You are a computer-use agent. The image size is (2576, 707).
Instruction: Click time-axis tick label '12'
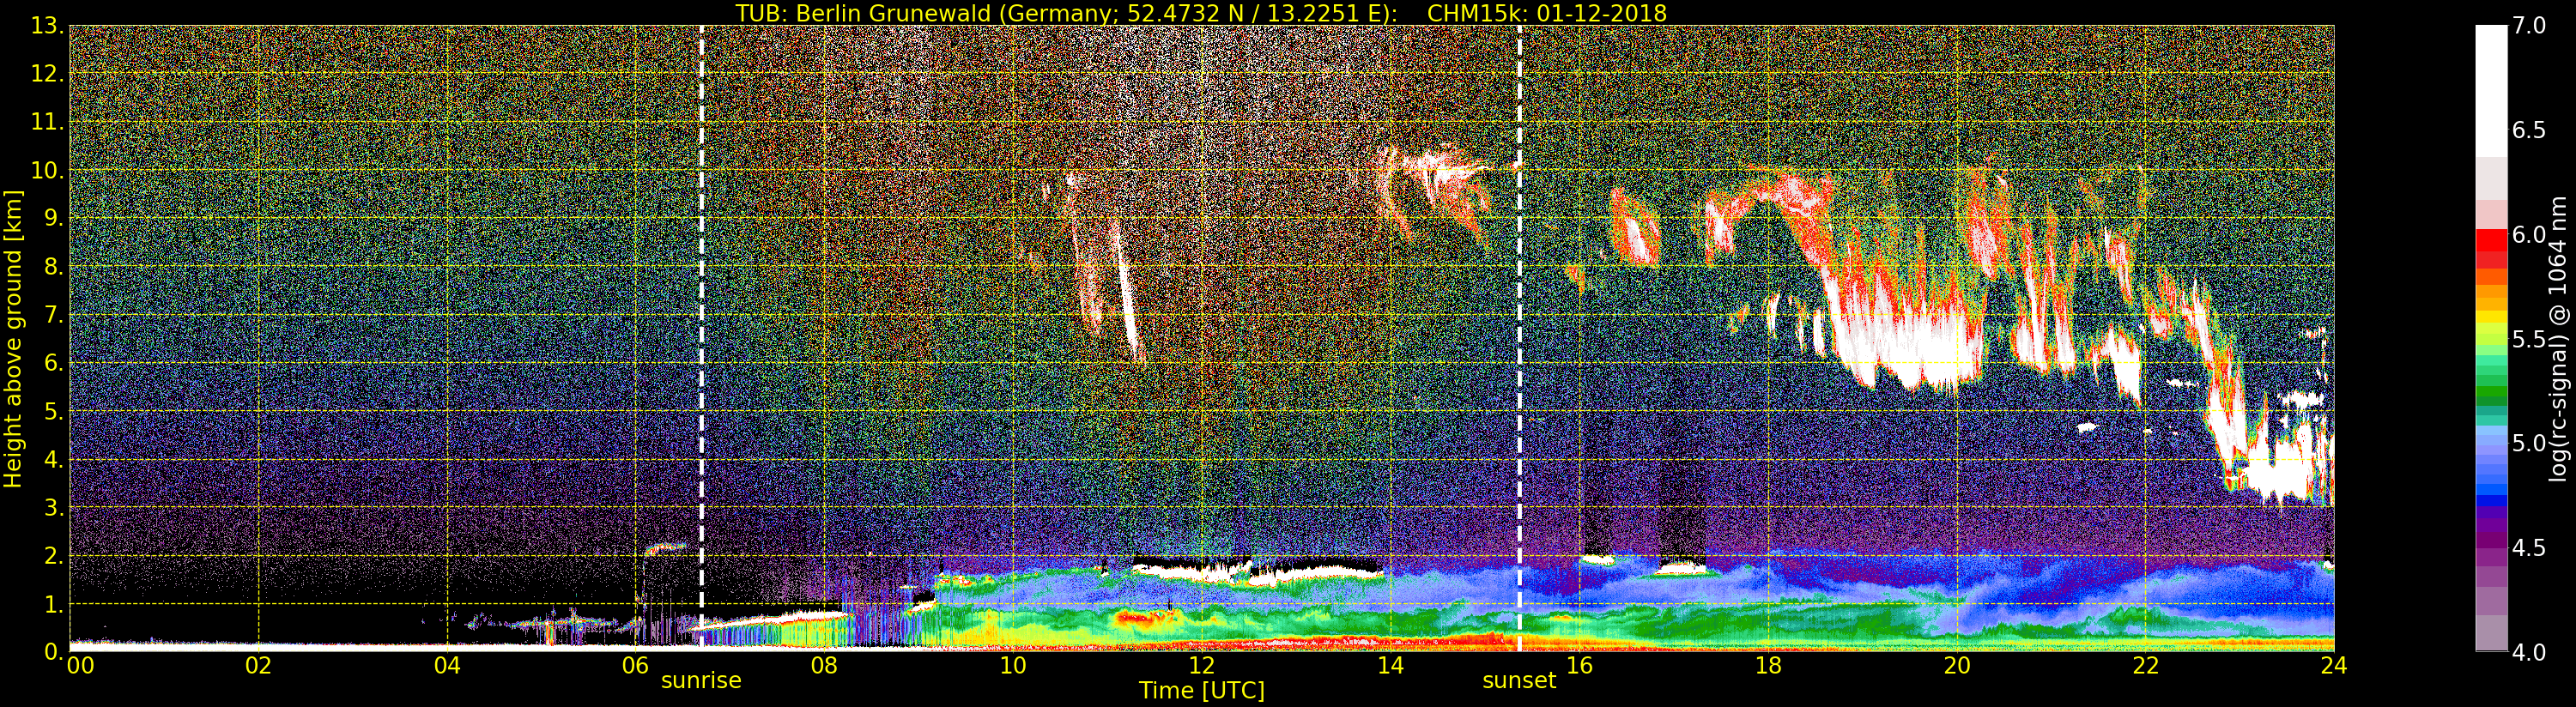click(1201, 665)
